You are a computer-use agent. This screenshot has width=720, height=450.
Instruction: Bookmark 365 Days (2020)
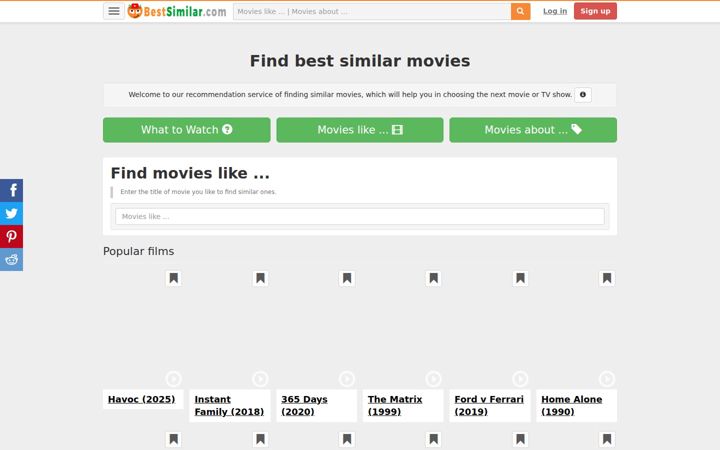point(347,278)
